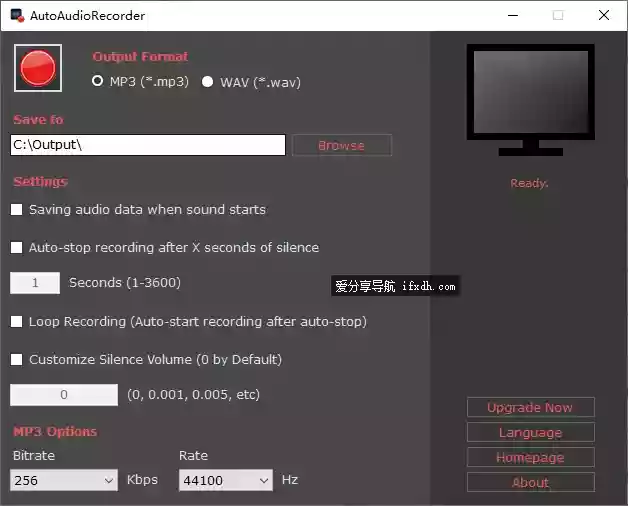This screenshot has height=506, width=628.
Task: Click the 'Hz' unit label
Action: 290,480
